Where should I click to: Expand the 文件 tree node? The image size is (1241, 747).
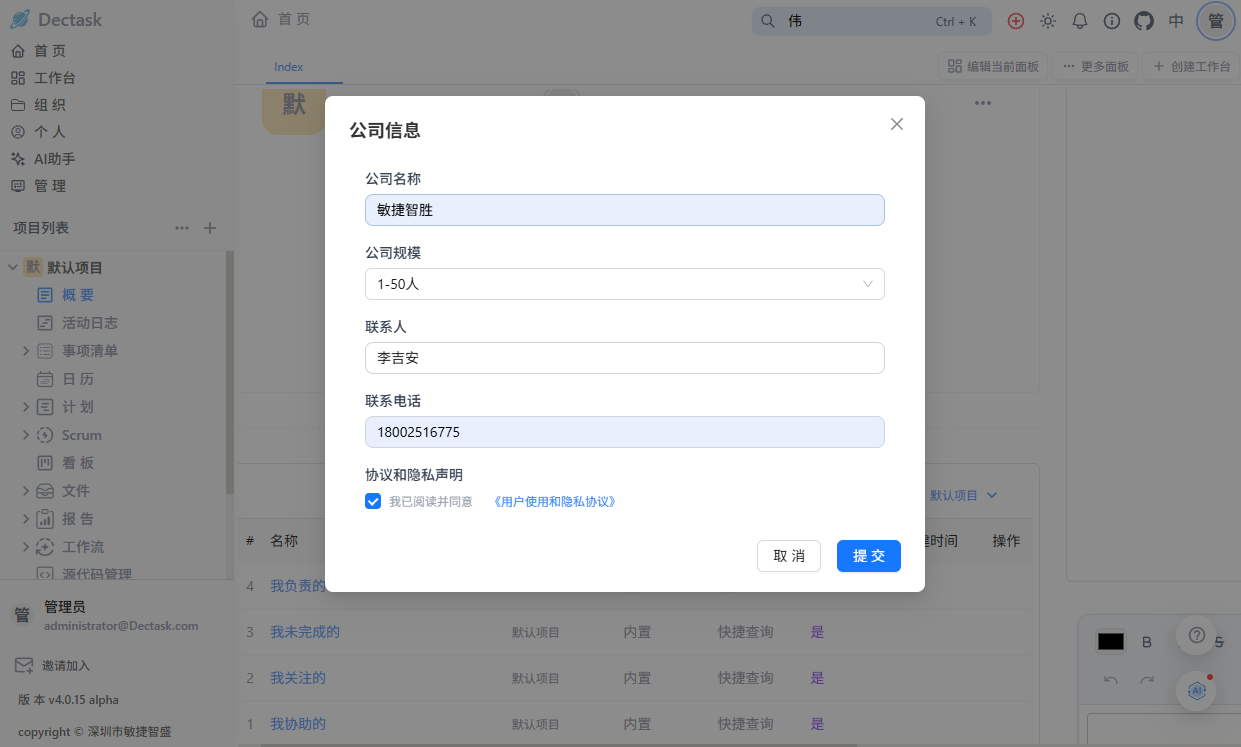[x=26, y=491]
